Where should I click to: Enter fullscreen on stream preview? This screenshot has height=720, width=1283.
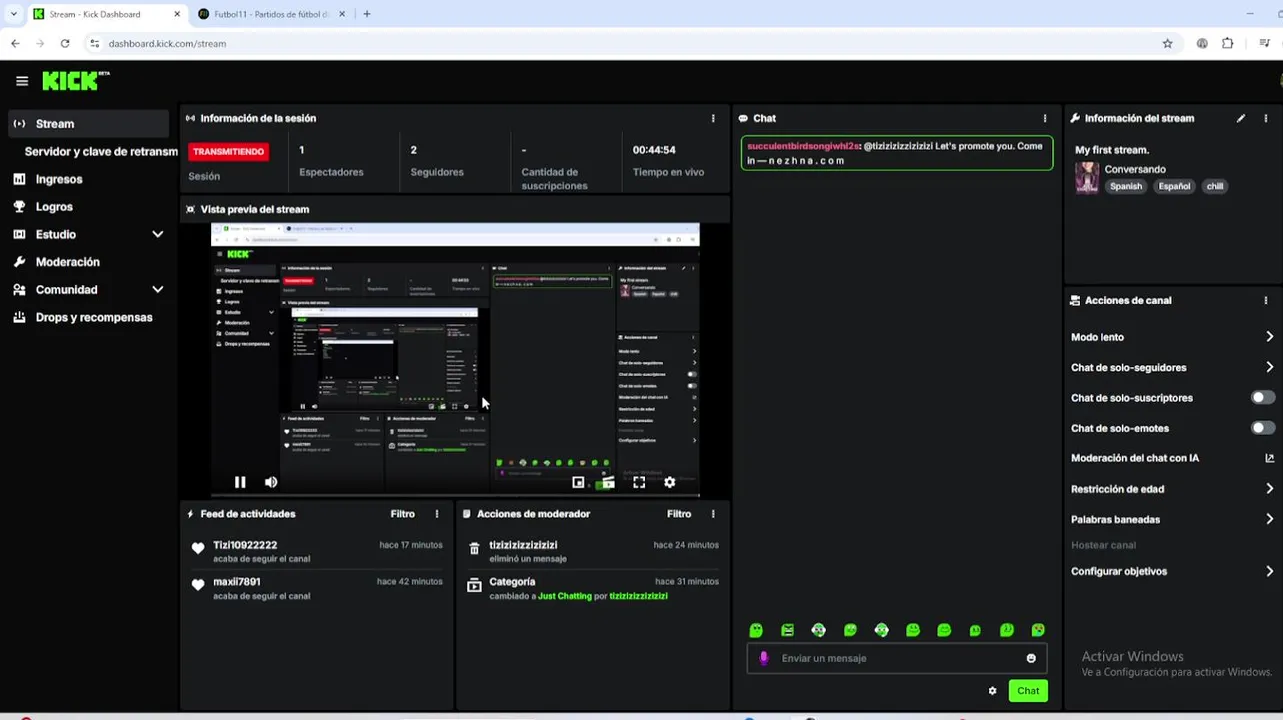coord(639,482)
